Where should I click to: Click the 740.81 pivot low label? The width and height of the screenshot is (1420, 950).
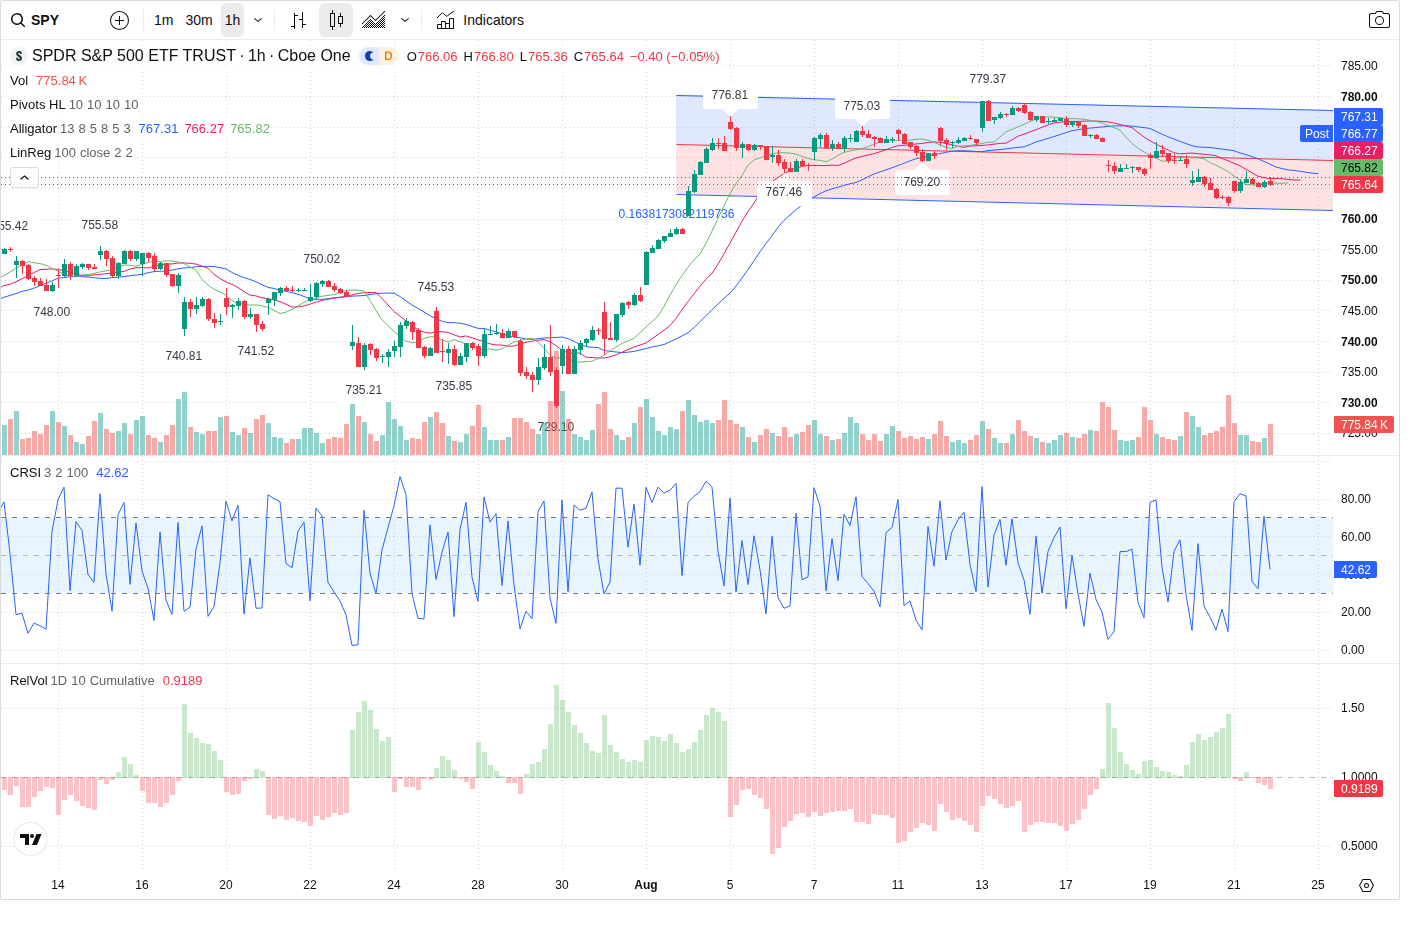184,356
